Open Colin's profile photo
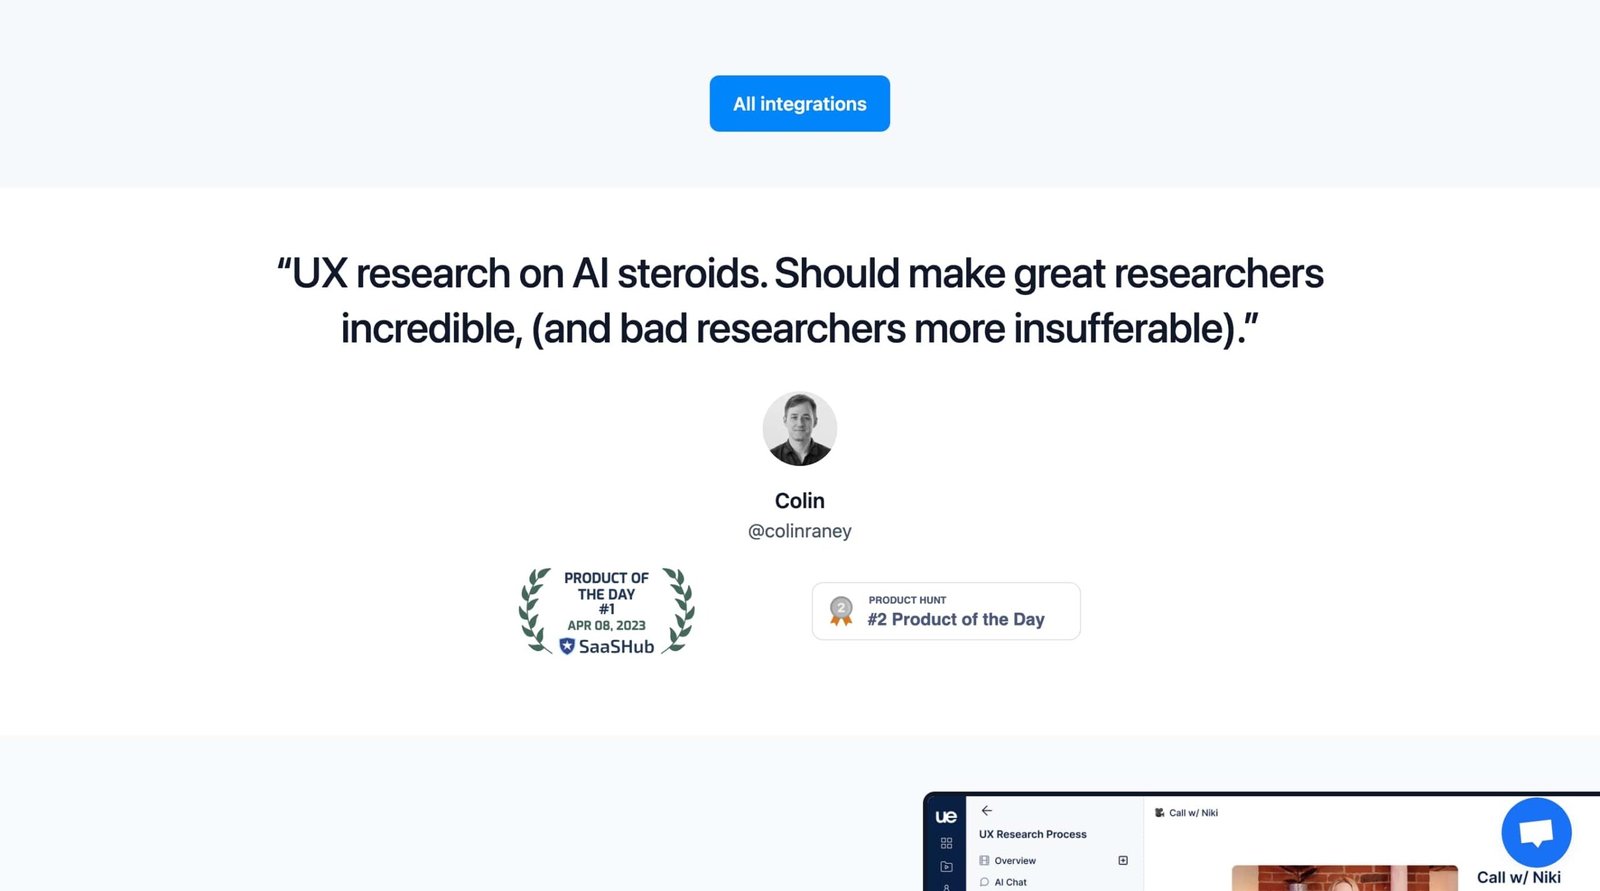The height and width of the screenshot is (891, 1600). click(x=799, y=429)
